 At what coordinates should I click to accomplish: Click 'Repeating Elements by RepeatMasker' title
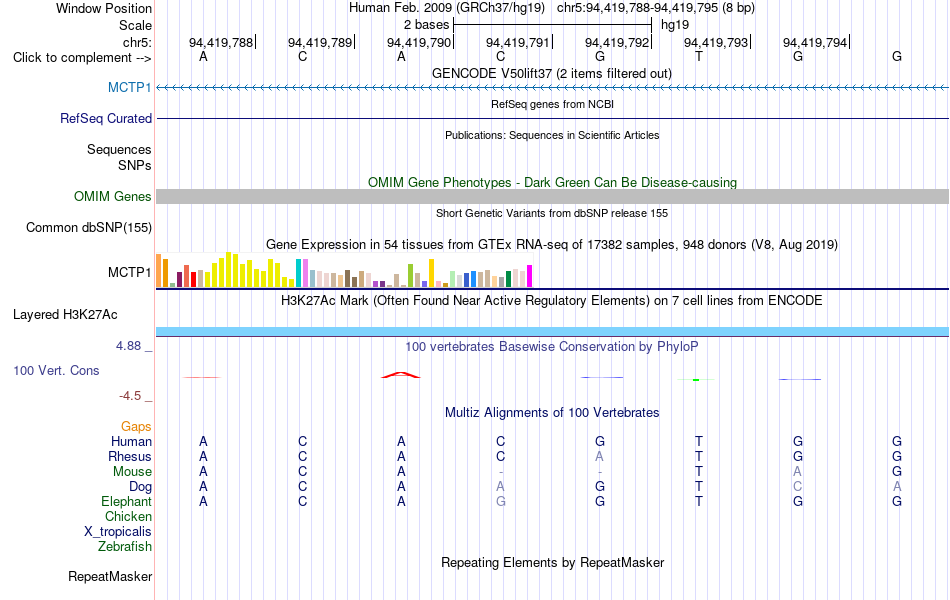pos(553,562)
